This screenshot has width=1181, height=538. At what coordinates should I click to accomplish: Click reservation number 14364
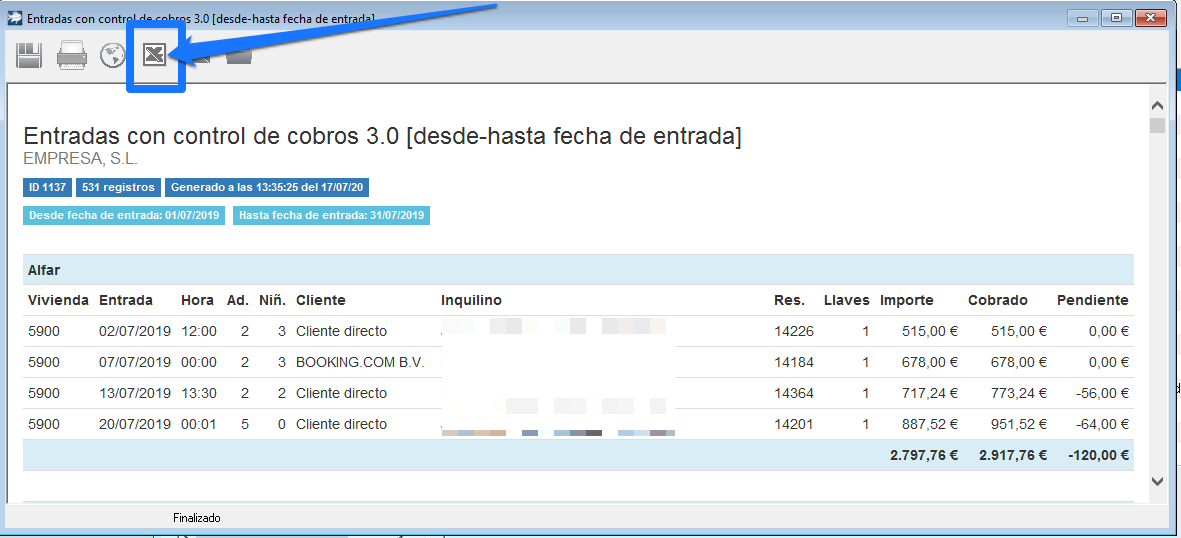tap(794, 393)
